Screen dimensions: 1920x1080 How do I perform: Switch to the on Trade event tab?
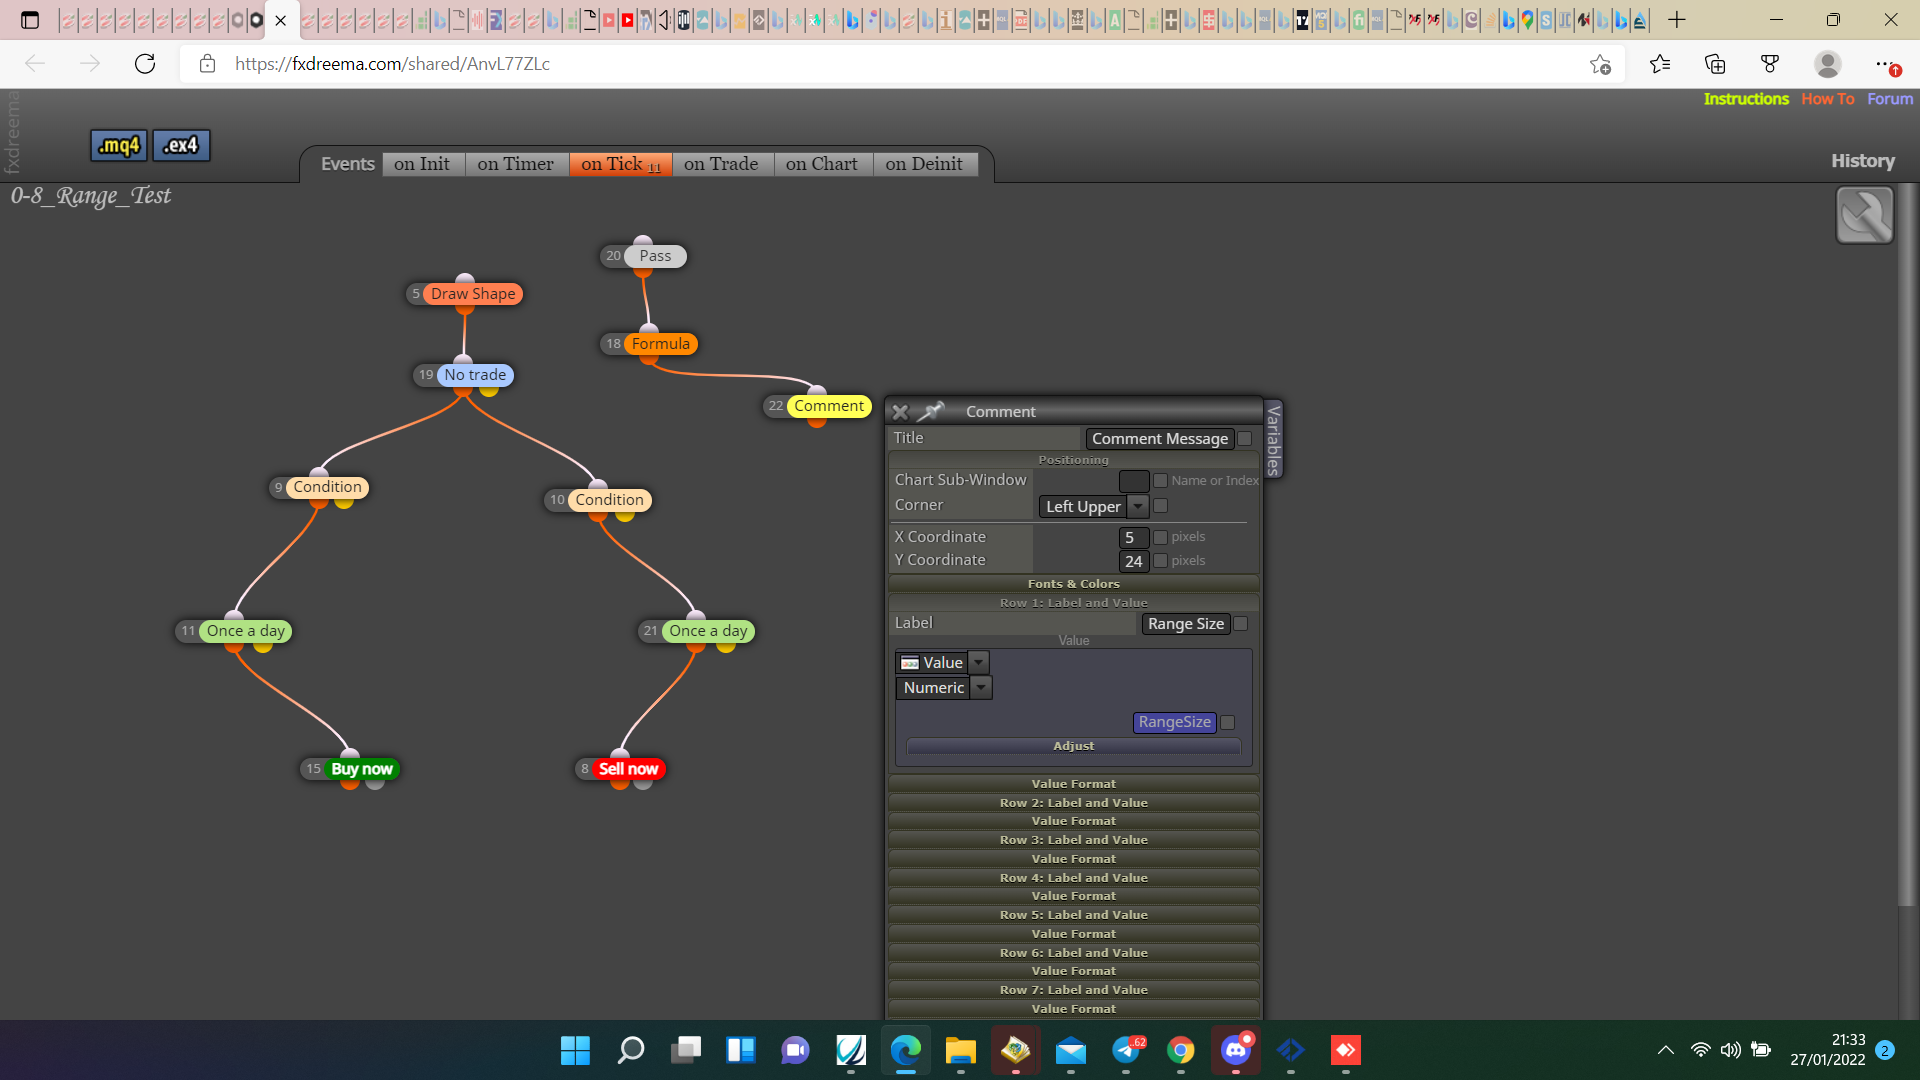click(x=721, y=164)
